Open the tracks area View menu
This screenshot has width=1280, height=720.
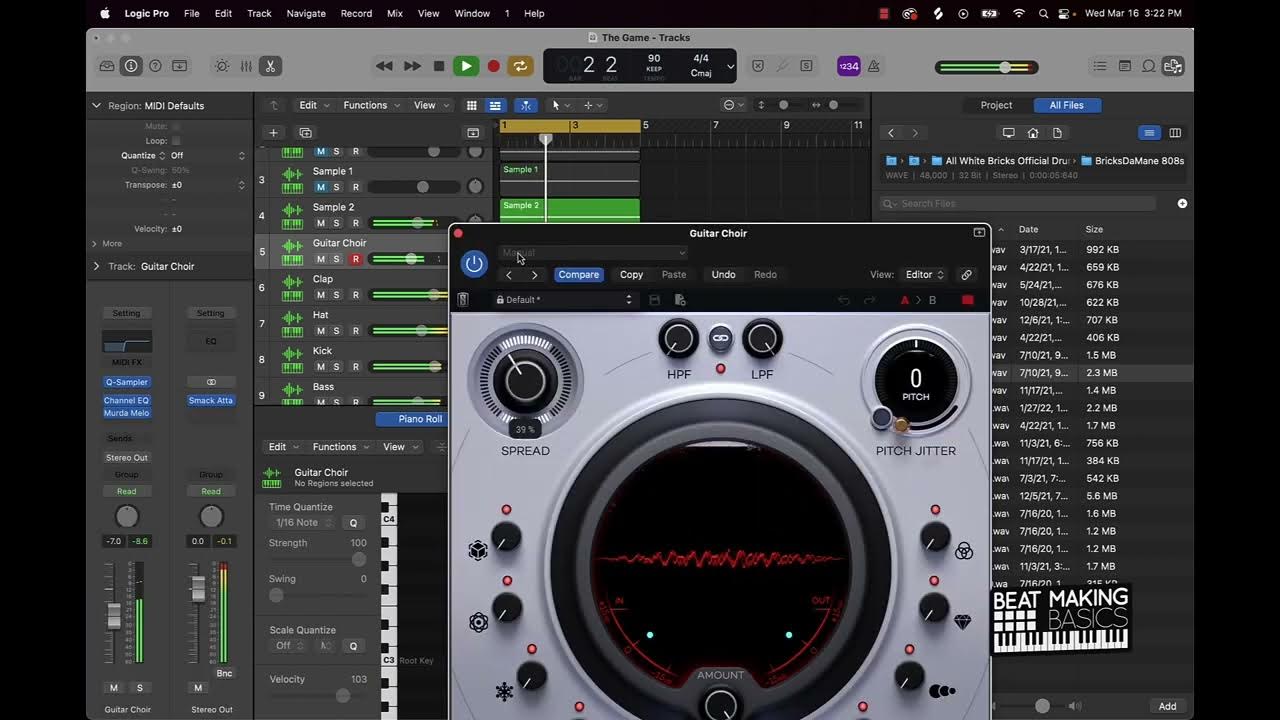pos(430,105)
